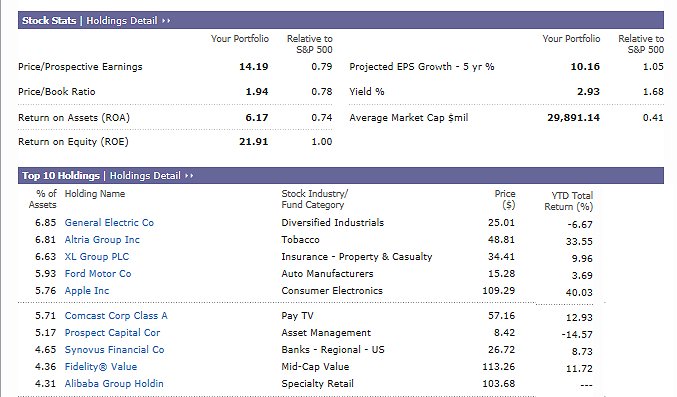
Task: Click double-arrow icon beside Top 10 Holdings Detail
Action: tap(190, 176)
